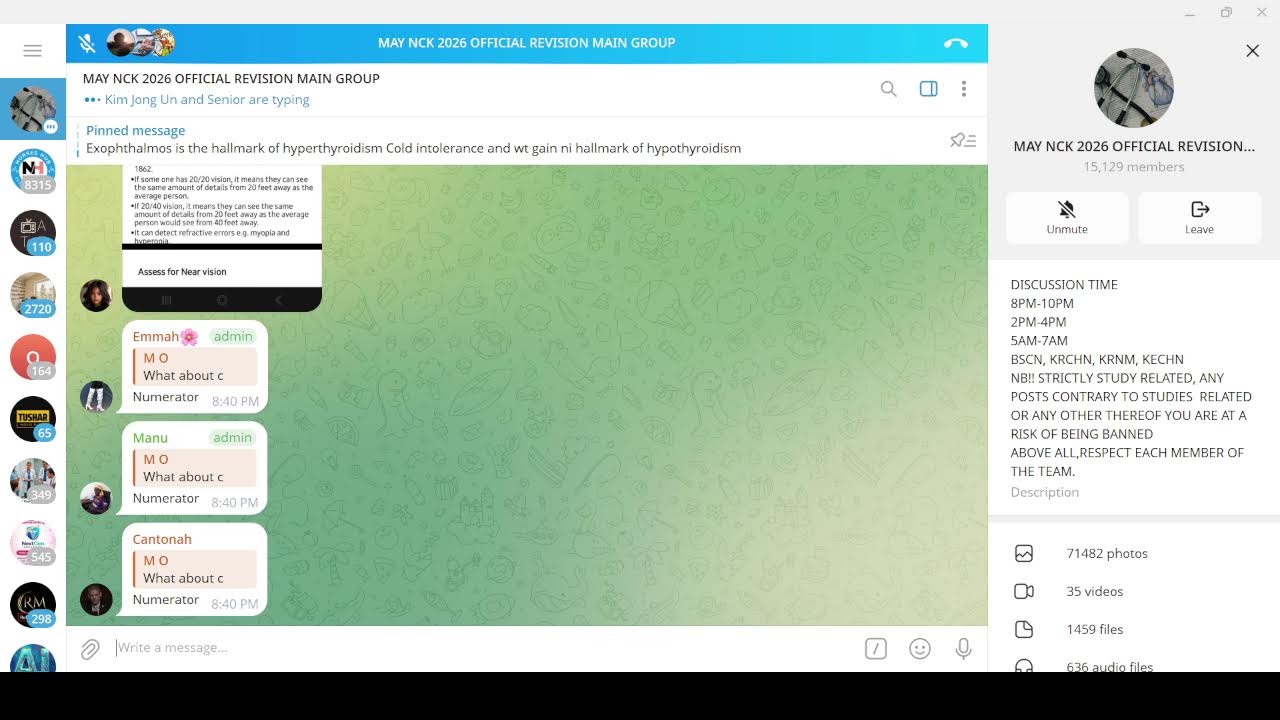Click the Kim Jong Un typing status
This screenshot has width=1280, height=720.
pos(196,100)
